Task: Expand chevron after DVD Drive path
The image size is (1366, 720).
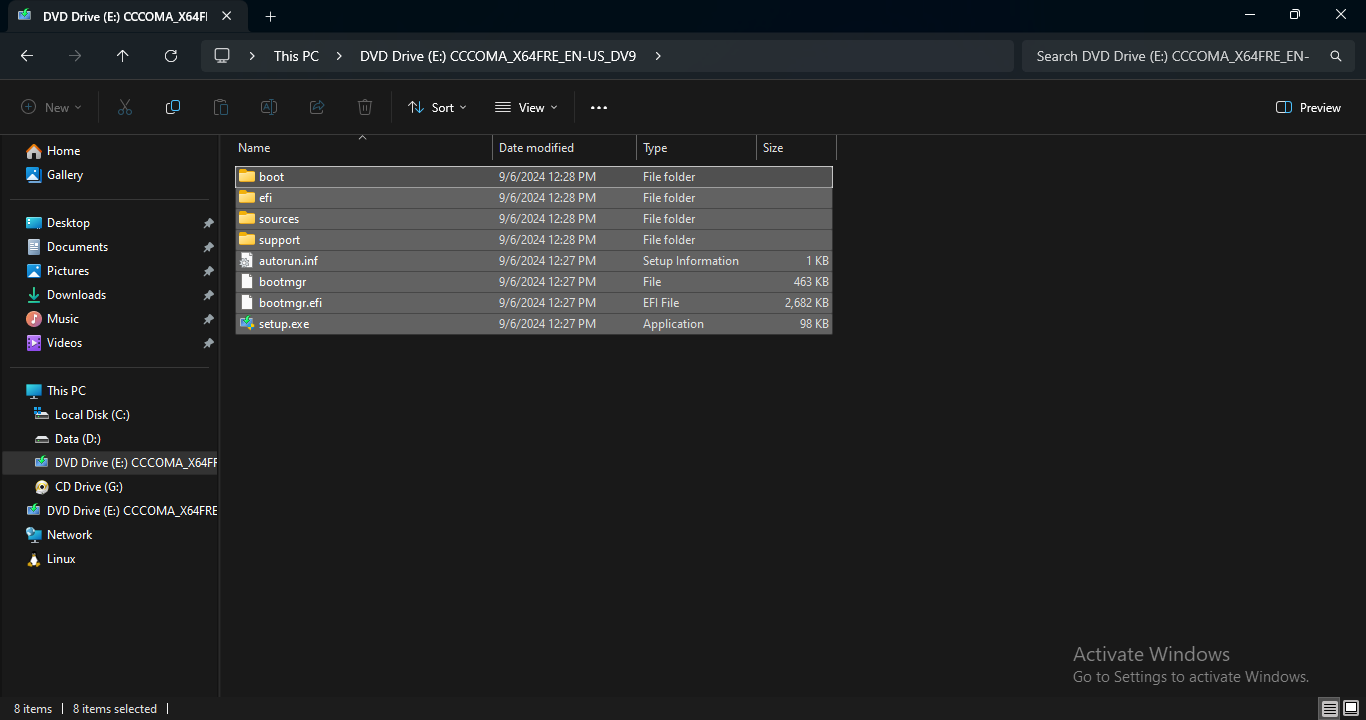Action: 657,56
